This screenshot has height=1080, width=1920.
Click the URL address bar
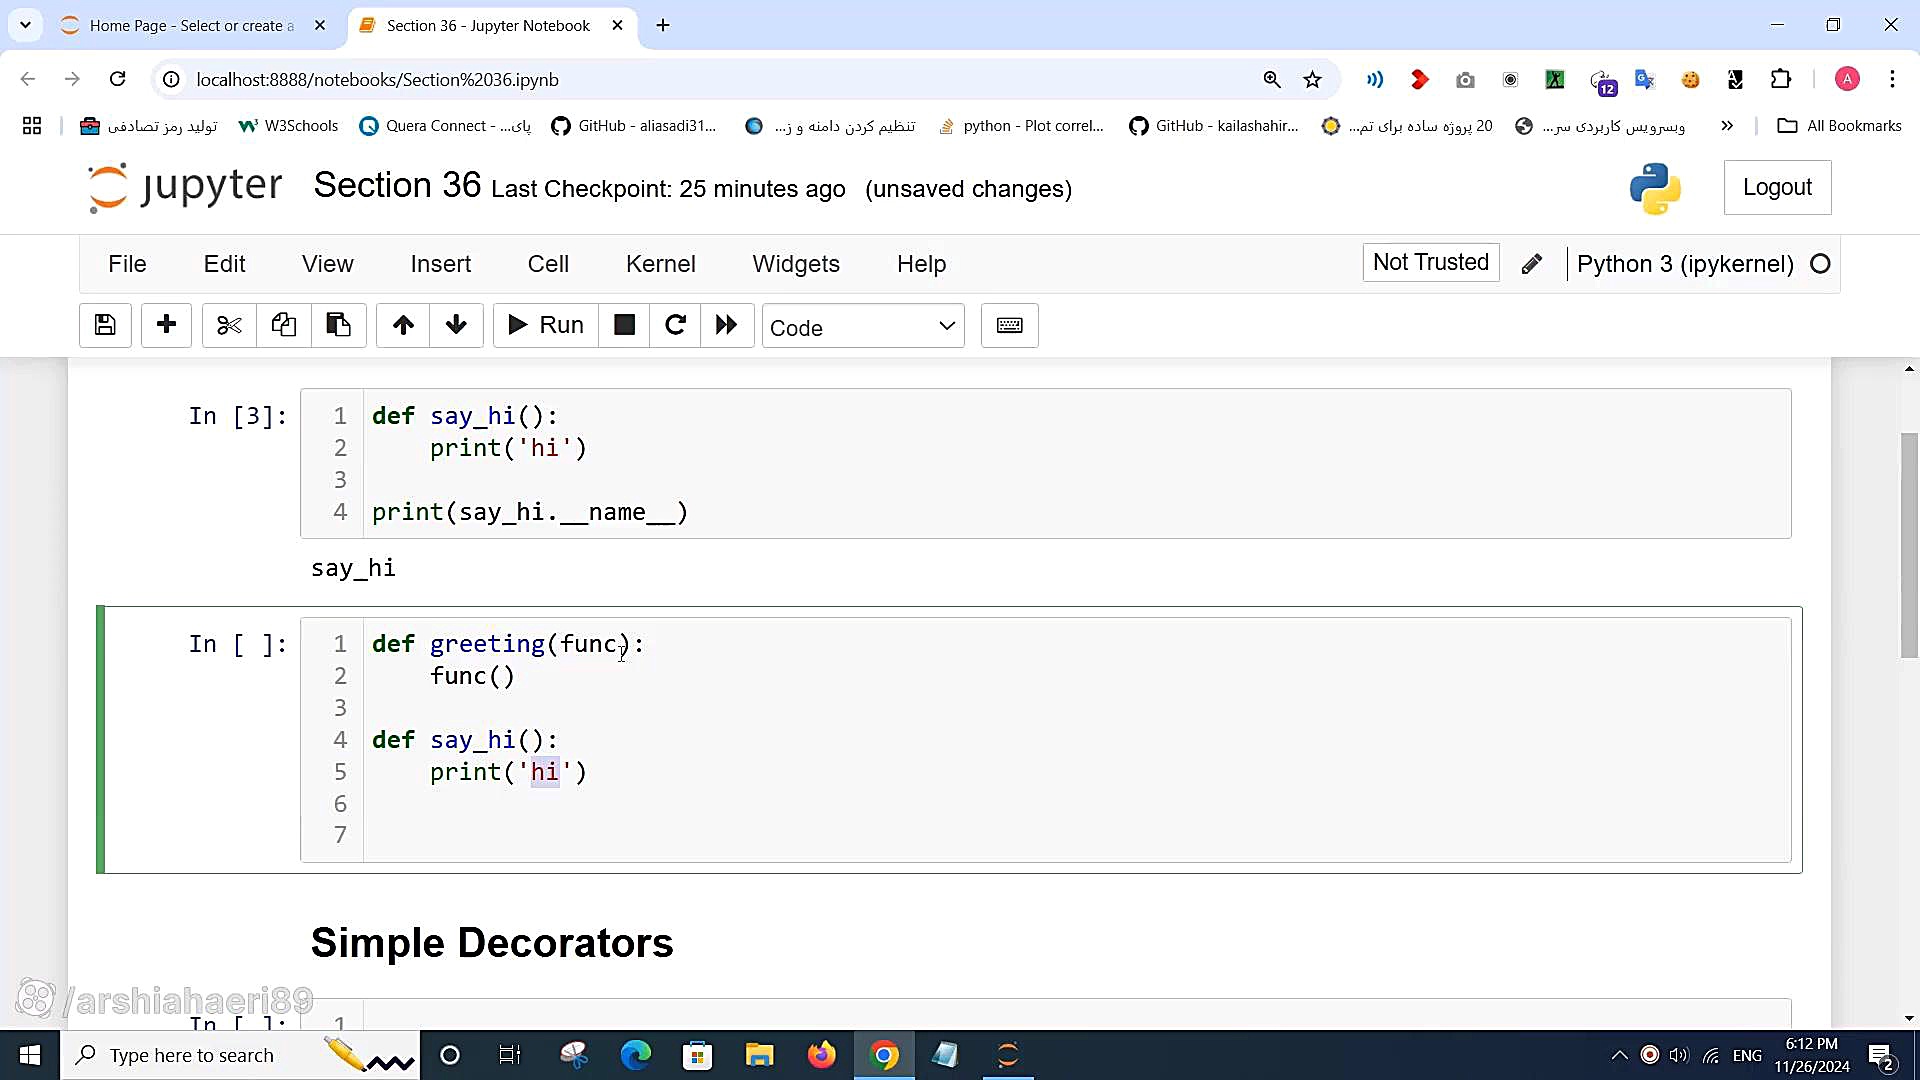point(700,79)
